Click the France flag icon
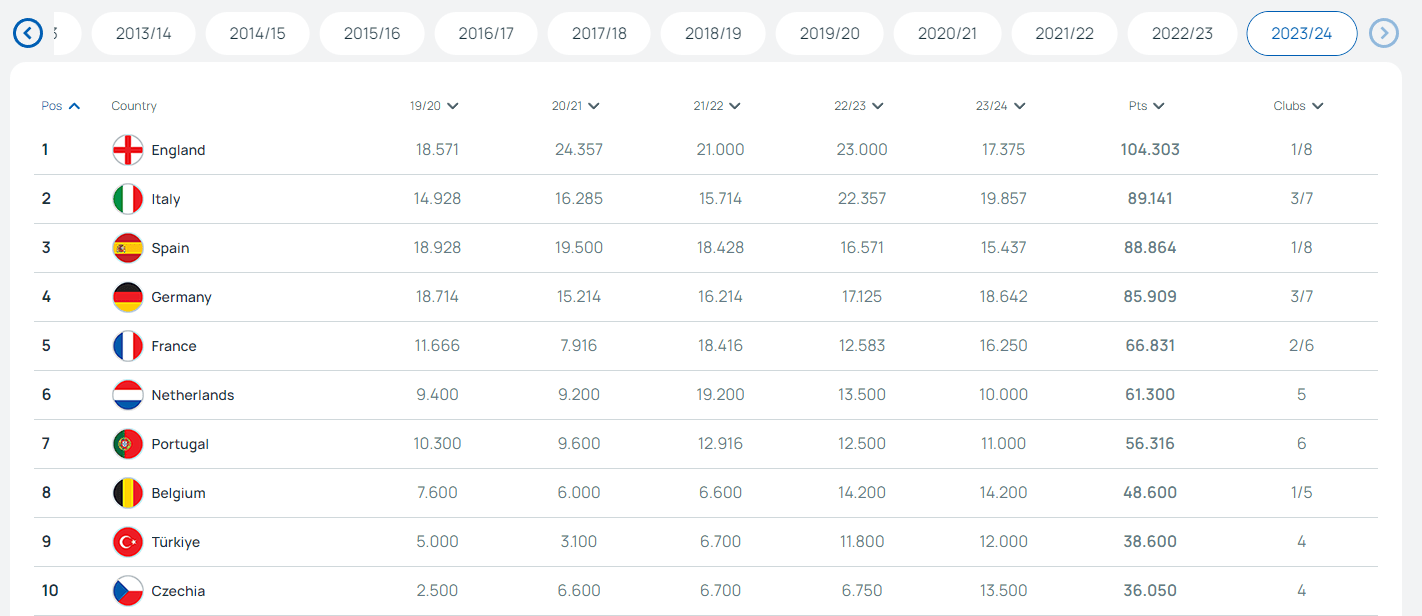Viewport: 1422px width, 616px height. coord(128,346)
